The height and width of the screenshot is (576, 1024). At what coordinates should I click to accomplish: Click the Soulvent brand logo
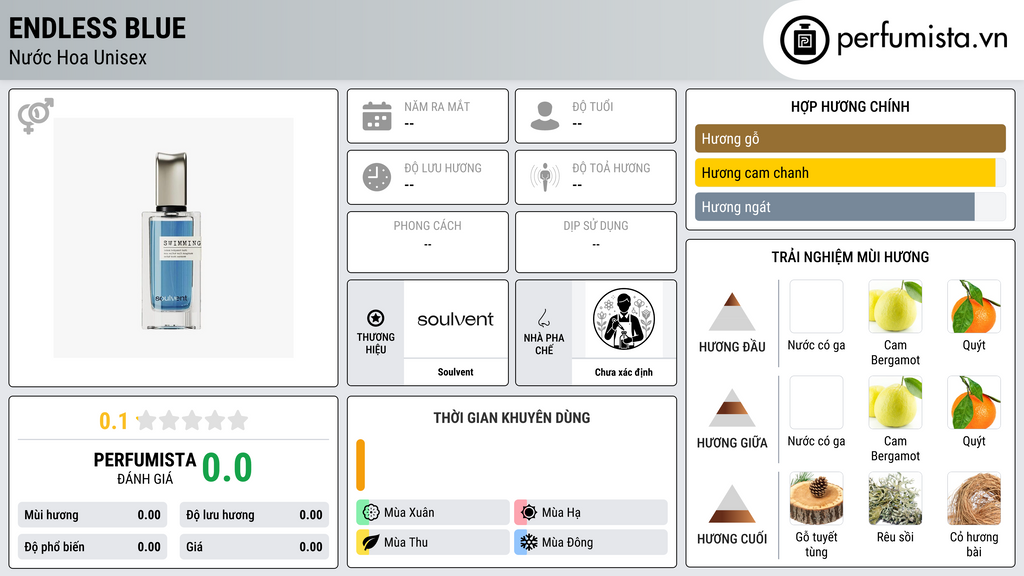pyautogui.click(x=456, y=319)
